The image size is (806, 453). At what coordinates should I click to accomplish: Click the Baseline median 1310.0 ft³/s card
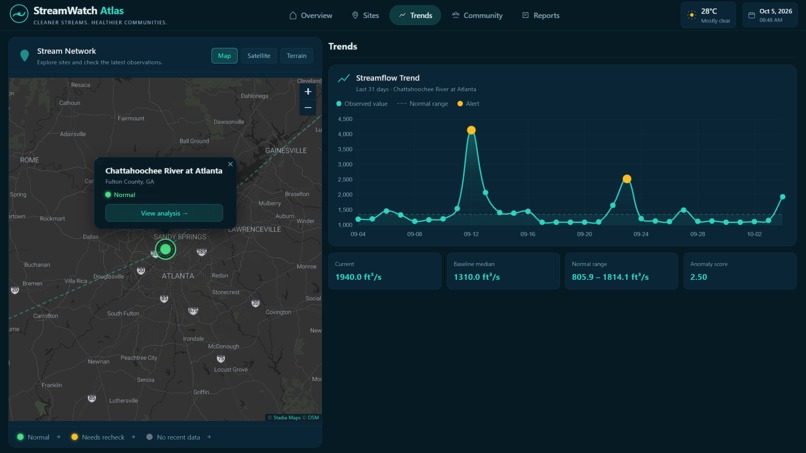pos(503,271)
